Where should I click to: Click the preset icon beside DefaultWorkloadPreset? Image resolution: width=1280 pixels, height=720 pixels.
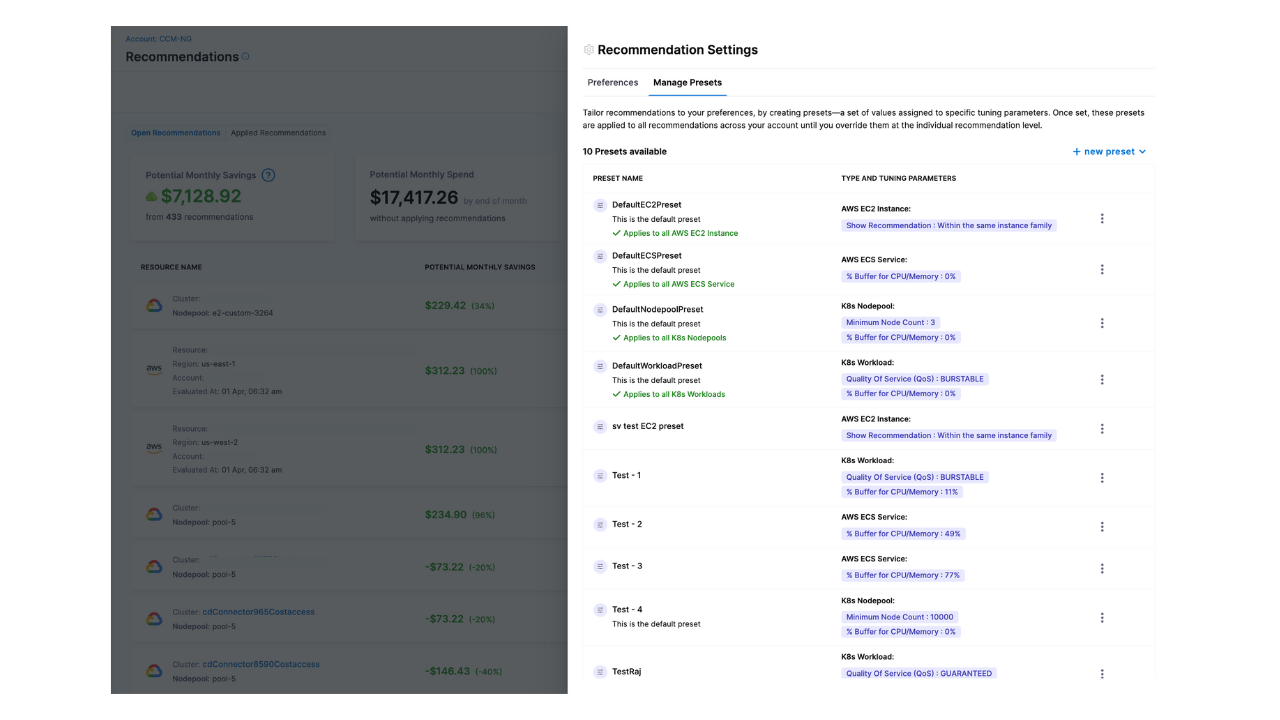tap(600, 366)
